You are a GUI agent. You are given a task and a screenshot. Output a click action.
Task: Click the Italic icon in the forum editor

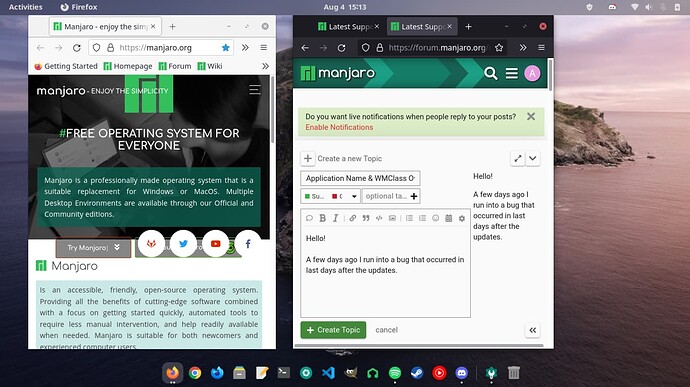pos(335,218)
